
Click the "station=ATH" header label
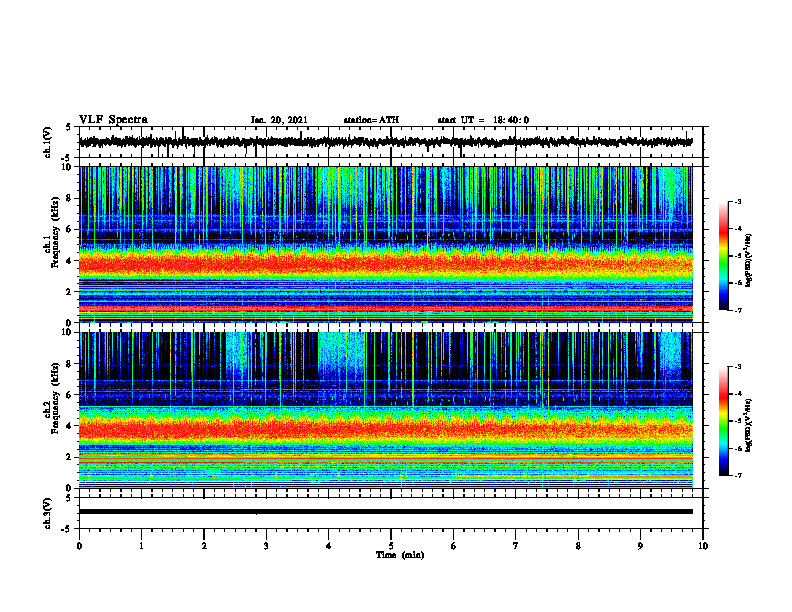click(371, 120)
